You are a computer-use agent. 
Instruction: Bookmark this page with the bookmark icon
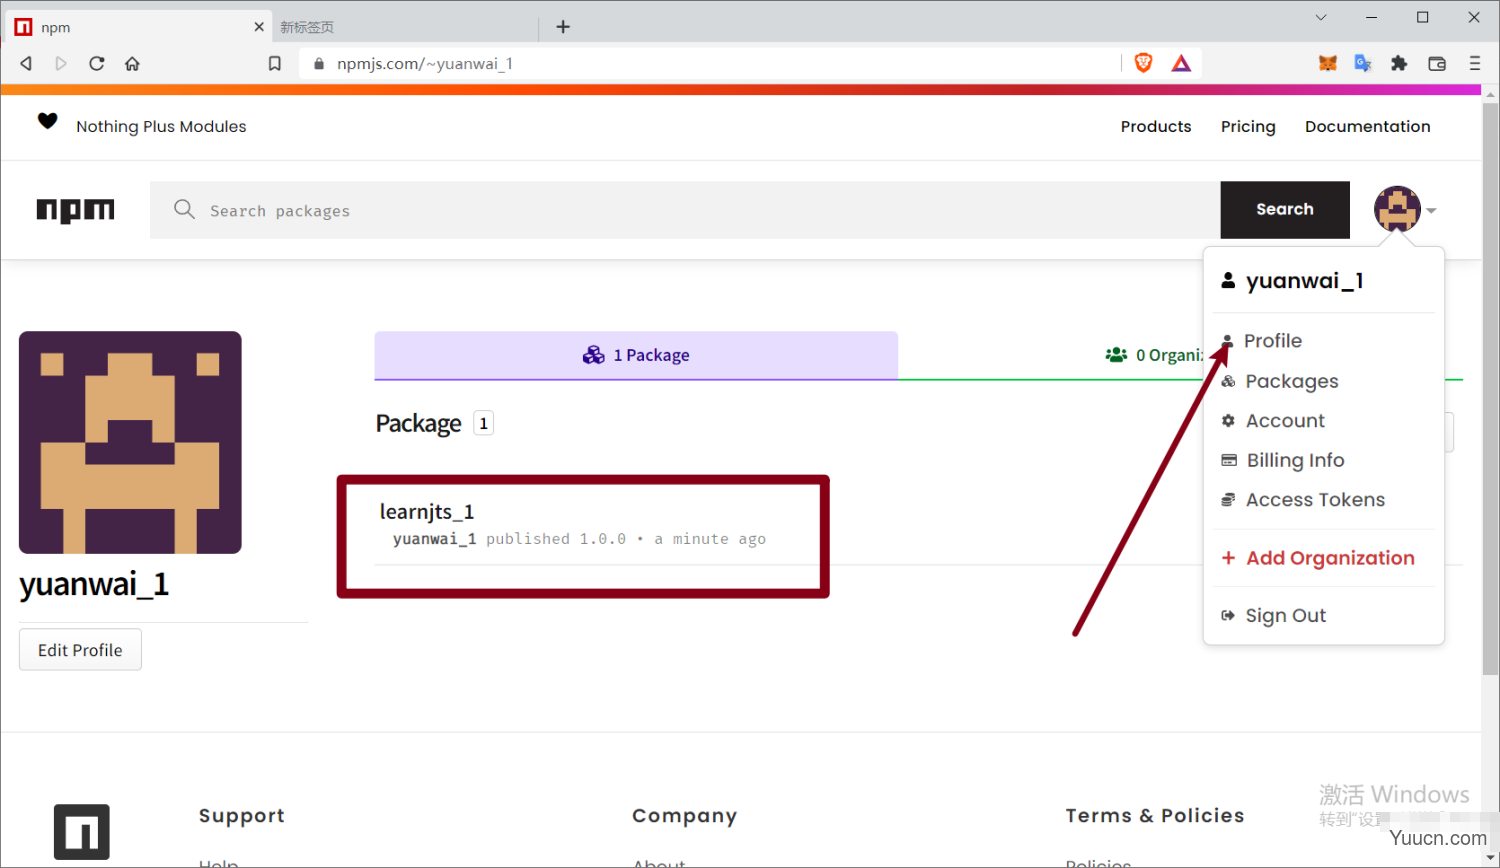[x=274, y=64]
